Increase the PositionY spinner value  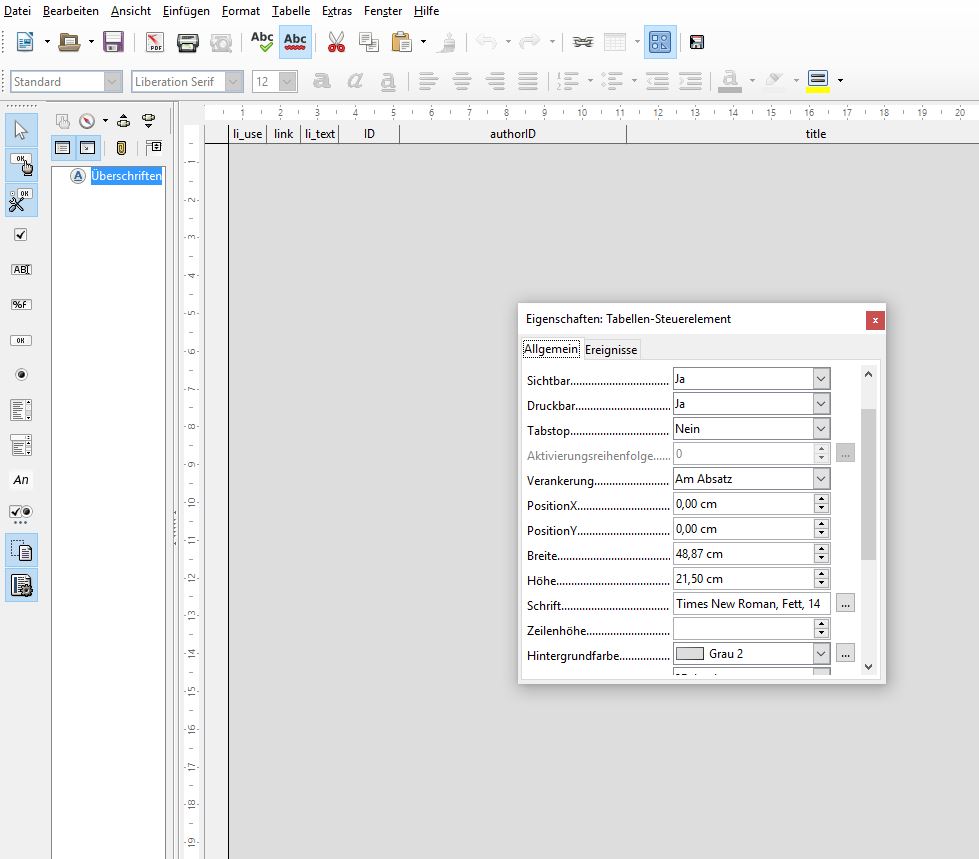point(822,524)
